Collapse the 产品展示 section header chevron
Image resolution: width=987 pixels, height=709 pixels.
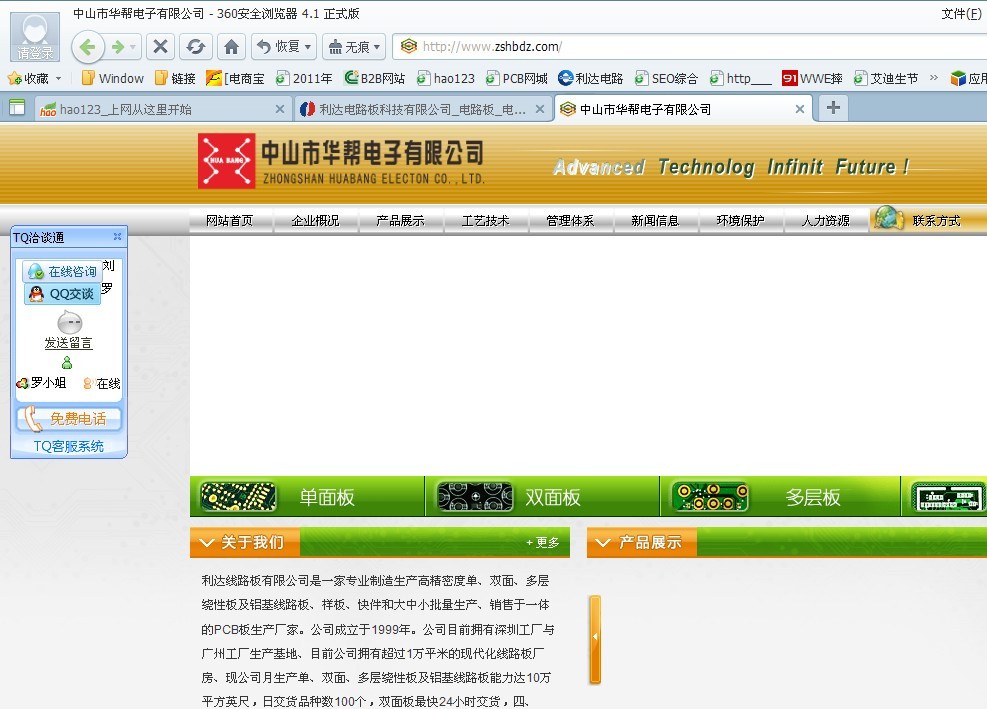pyautogui.click(x=602, y=542)
